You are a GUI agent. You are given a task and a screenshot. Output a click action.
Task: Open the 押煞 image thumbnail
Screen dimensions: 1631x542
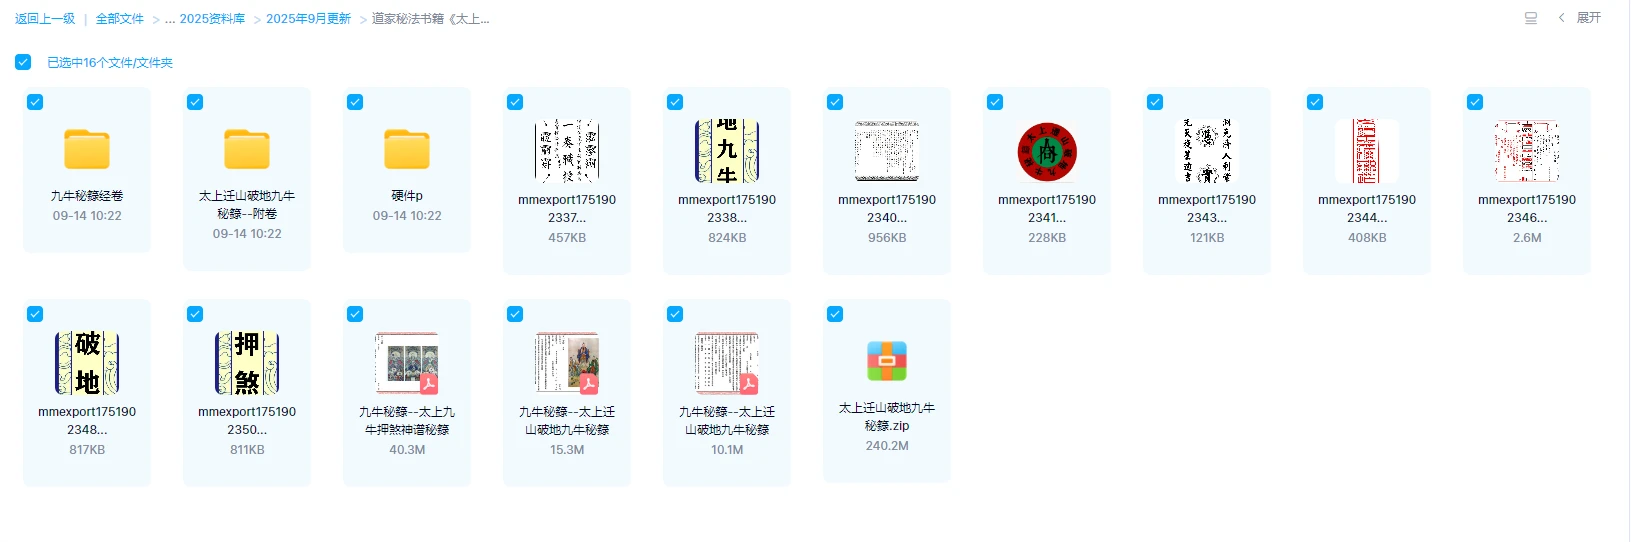coord(247,363)
